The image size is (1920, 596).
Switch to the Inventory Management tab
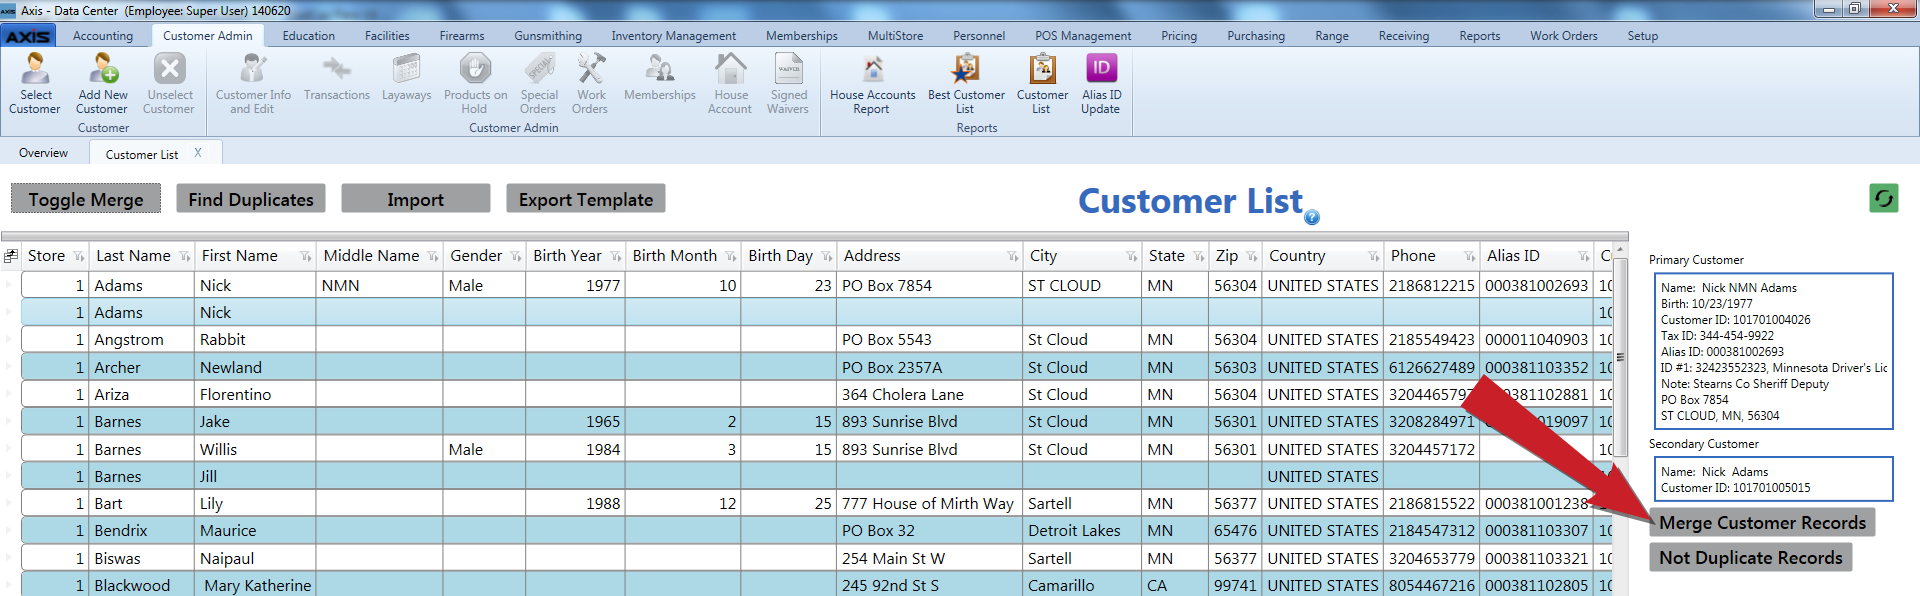[x=674, y=36]
